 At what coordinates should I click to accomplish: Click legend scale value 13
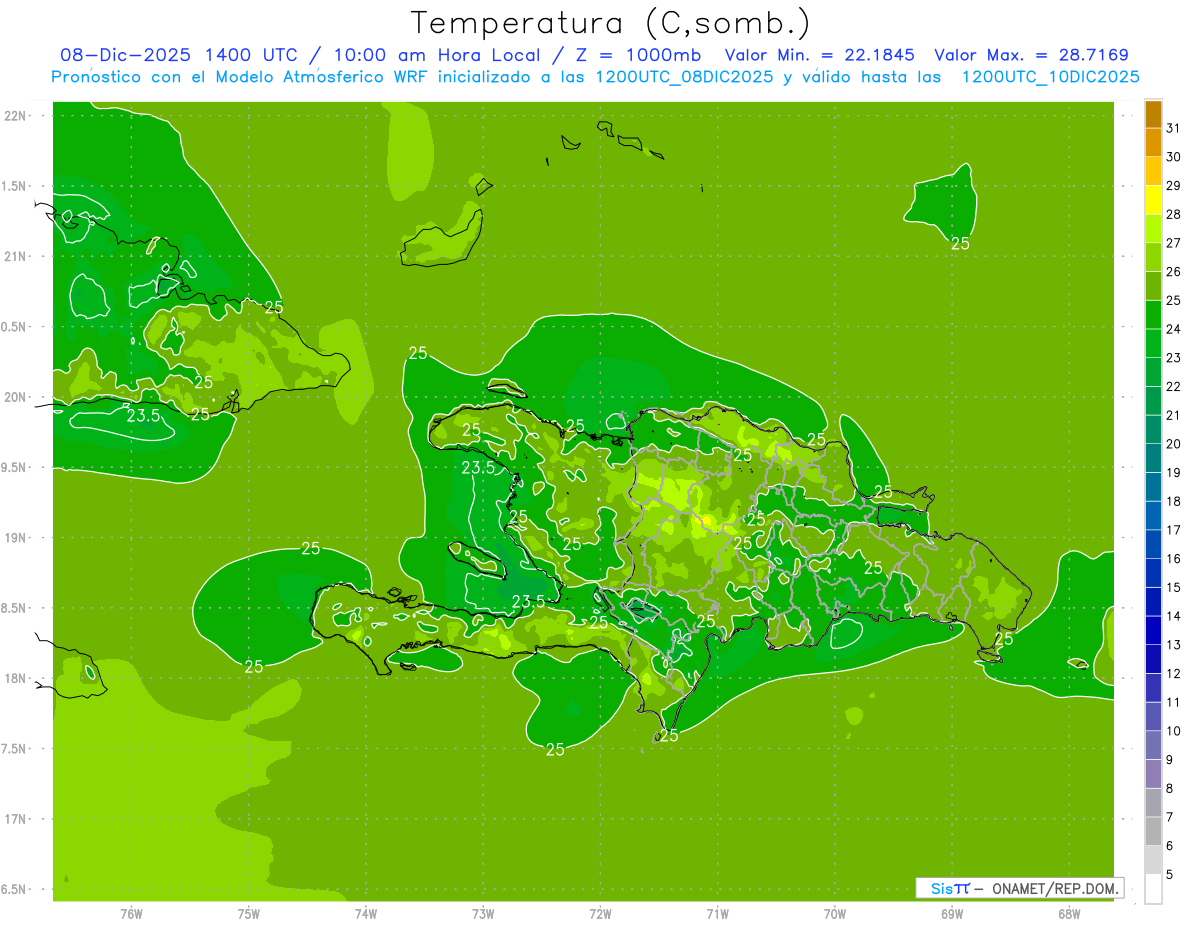[1174, 645]
